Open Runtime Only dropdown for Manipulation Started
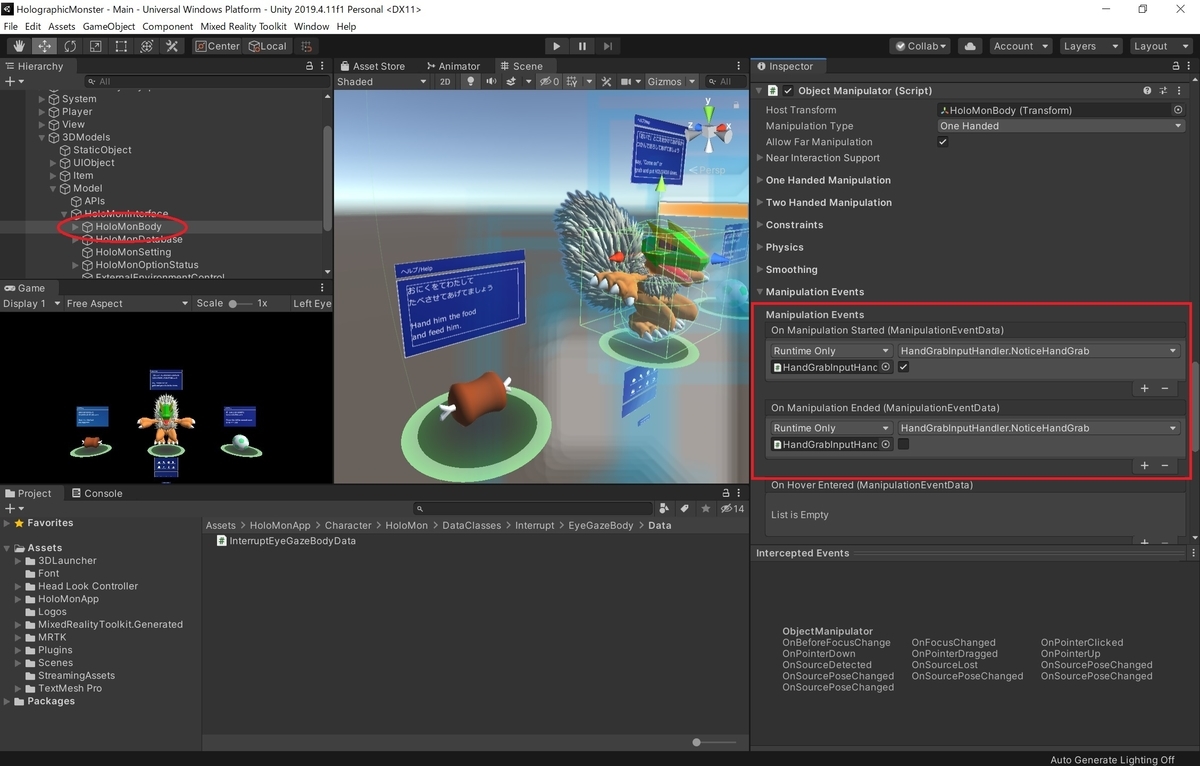The width and height of the screenshot is (1200, 766). tap(831, 351)
